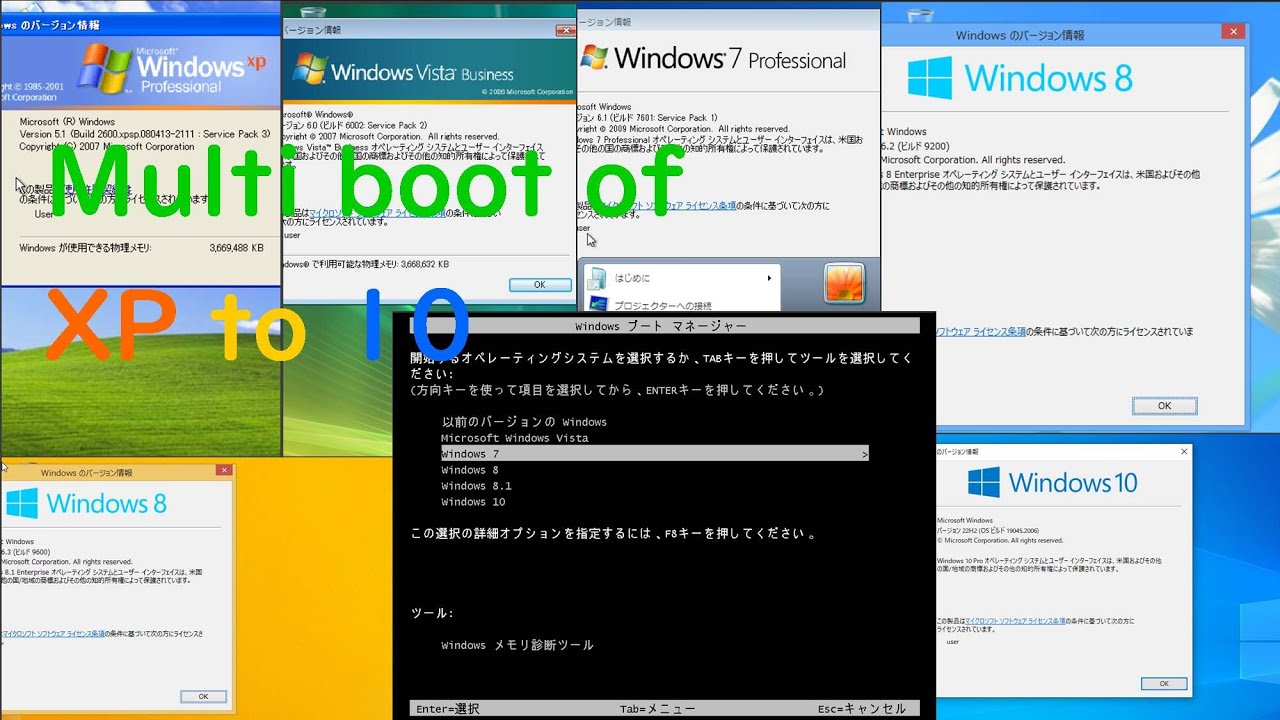Click the projector connection icon
Image resolution: width=1280 pixels, height=720 pixels.
click(598, 304)
